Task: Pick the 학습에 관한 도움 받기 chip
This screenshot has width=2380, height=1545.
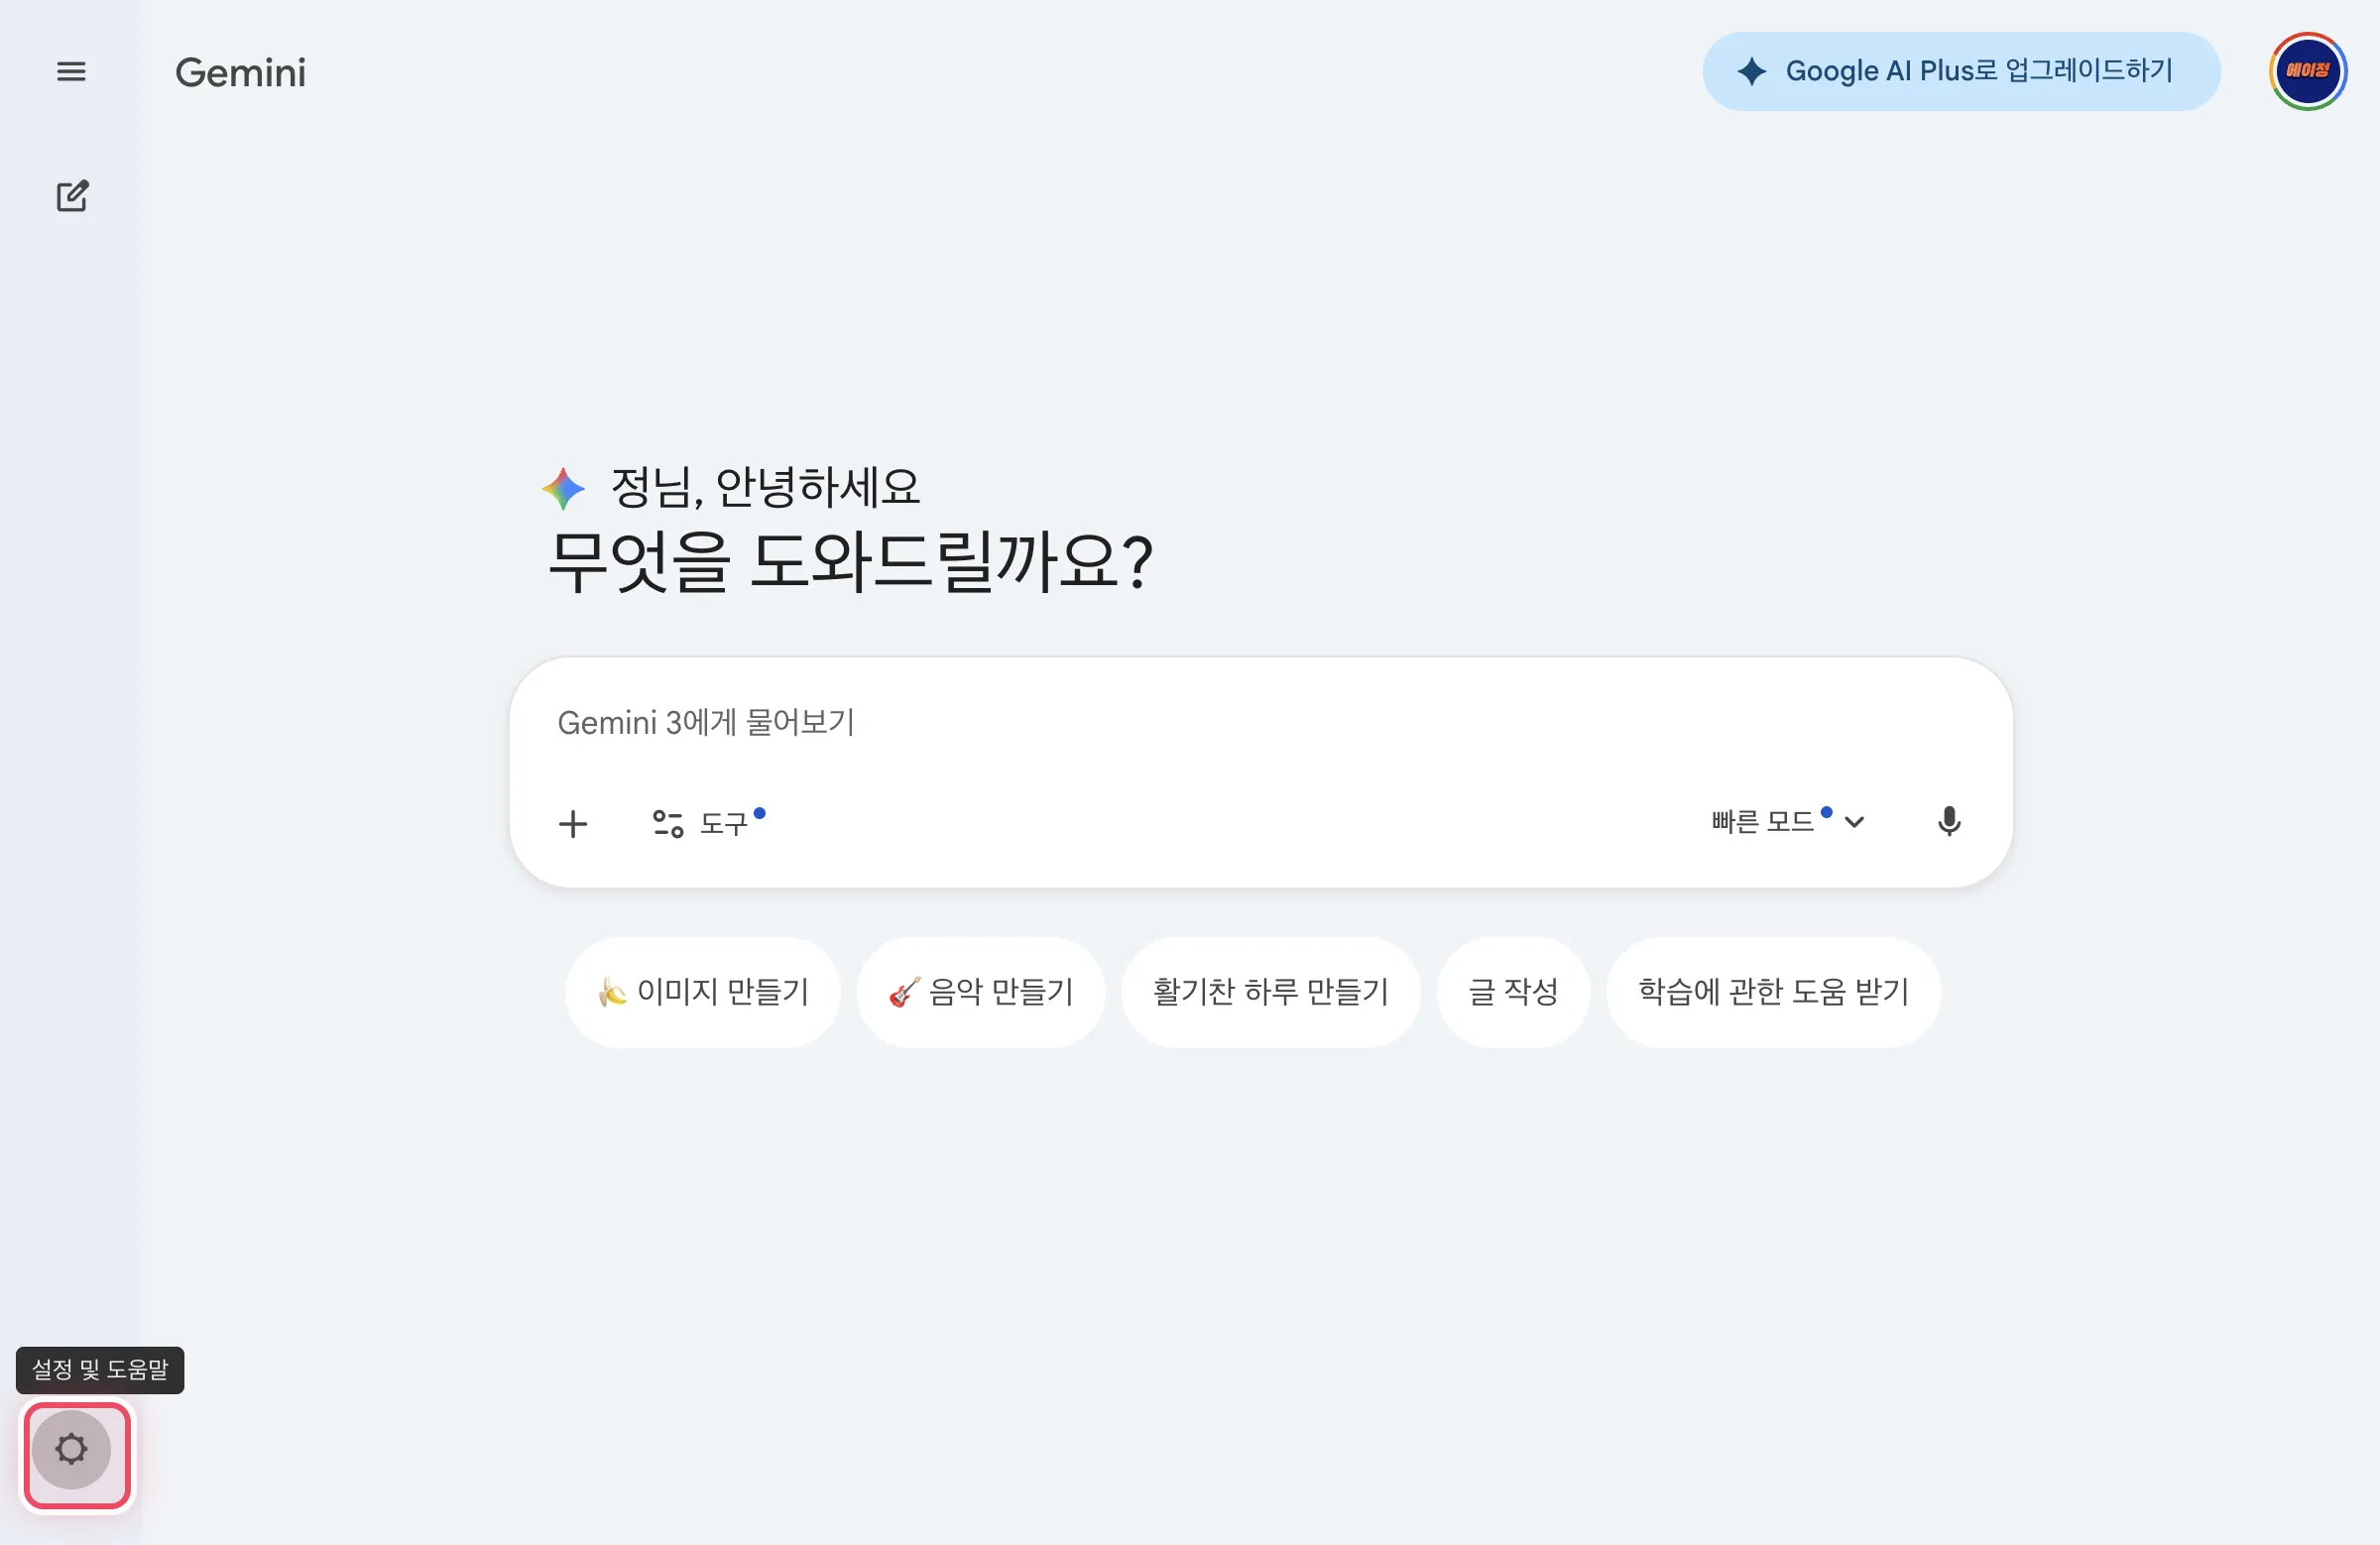Action: pyautogui.click(x=1773, y=992)
